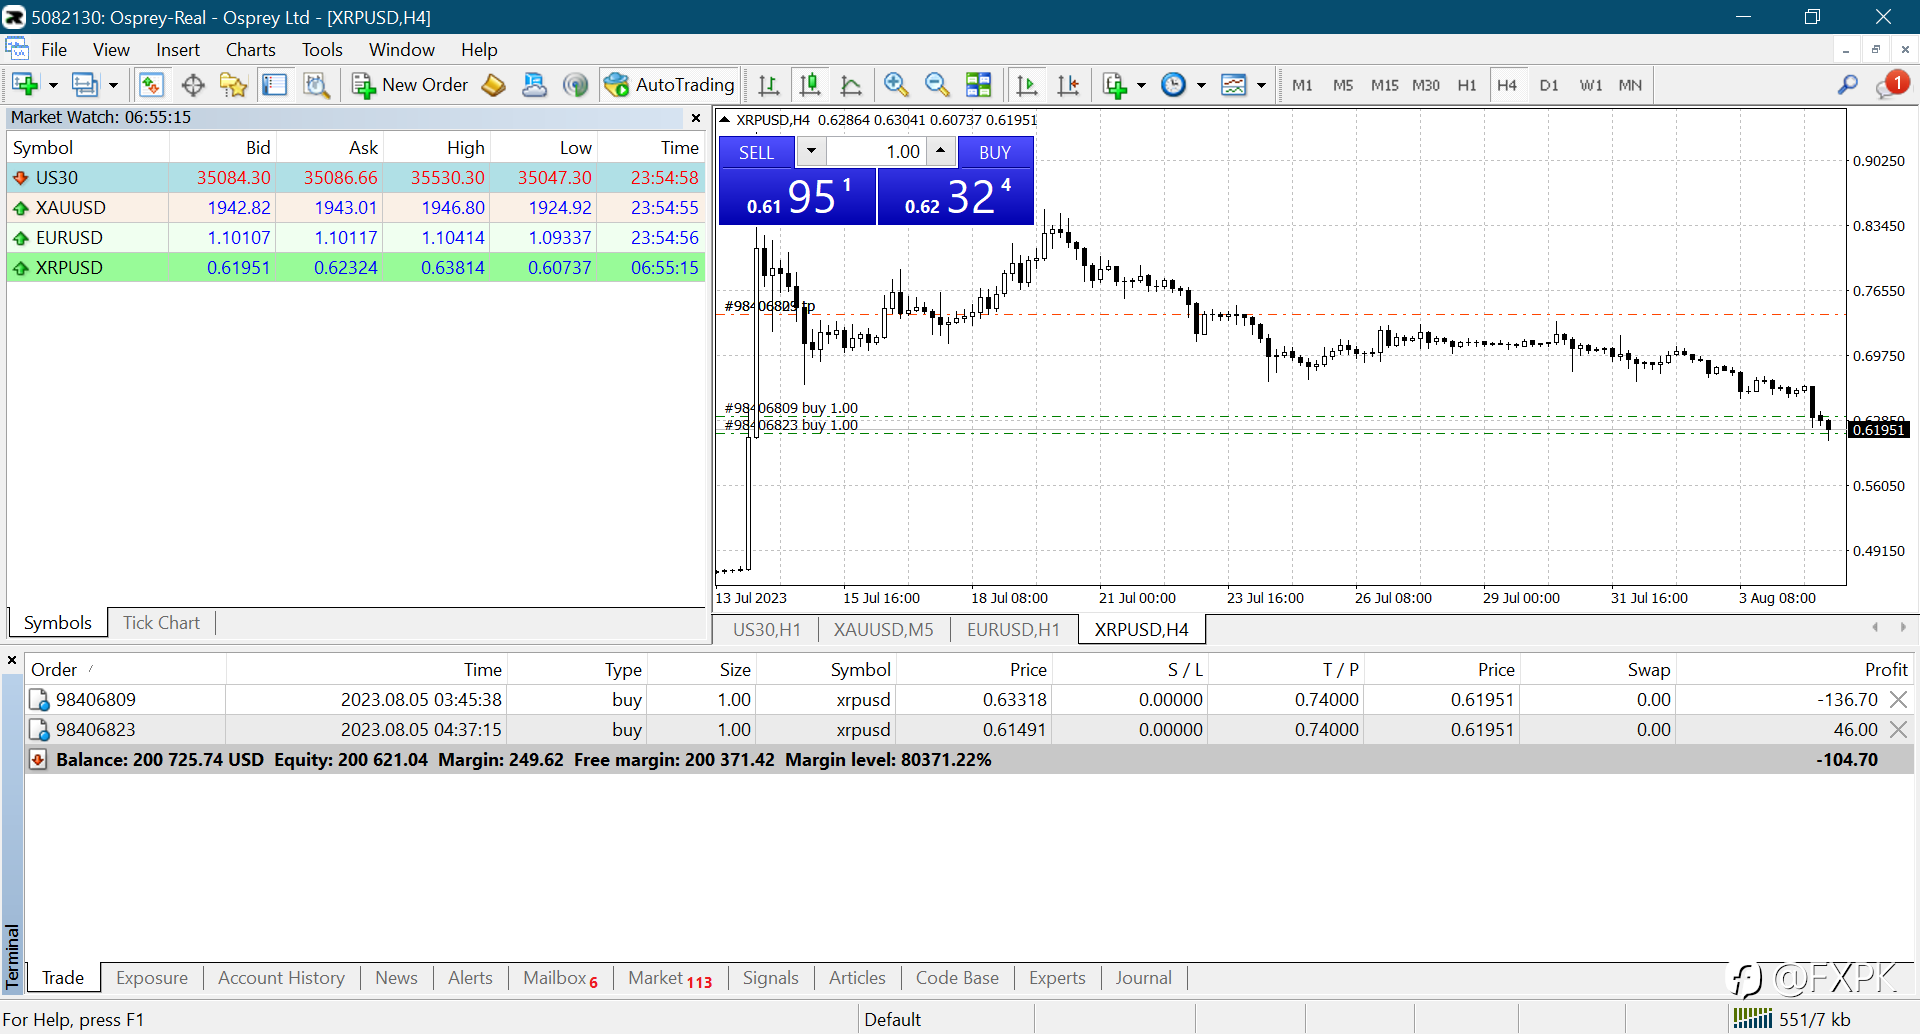The image size is (1920, 1034).
Task: Switch chart to Line Chart mode
Action: 851,85
